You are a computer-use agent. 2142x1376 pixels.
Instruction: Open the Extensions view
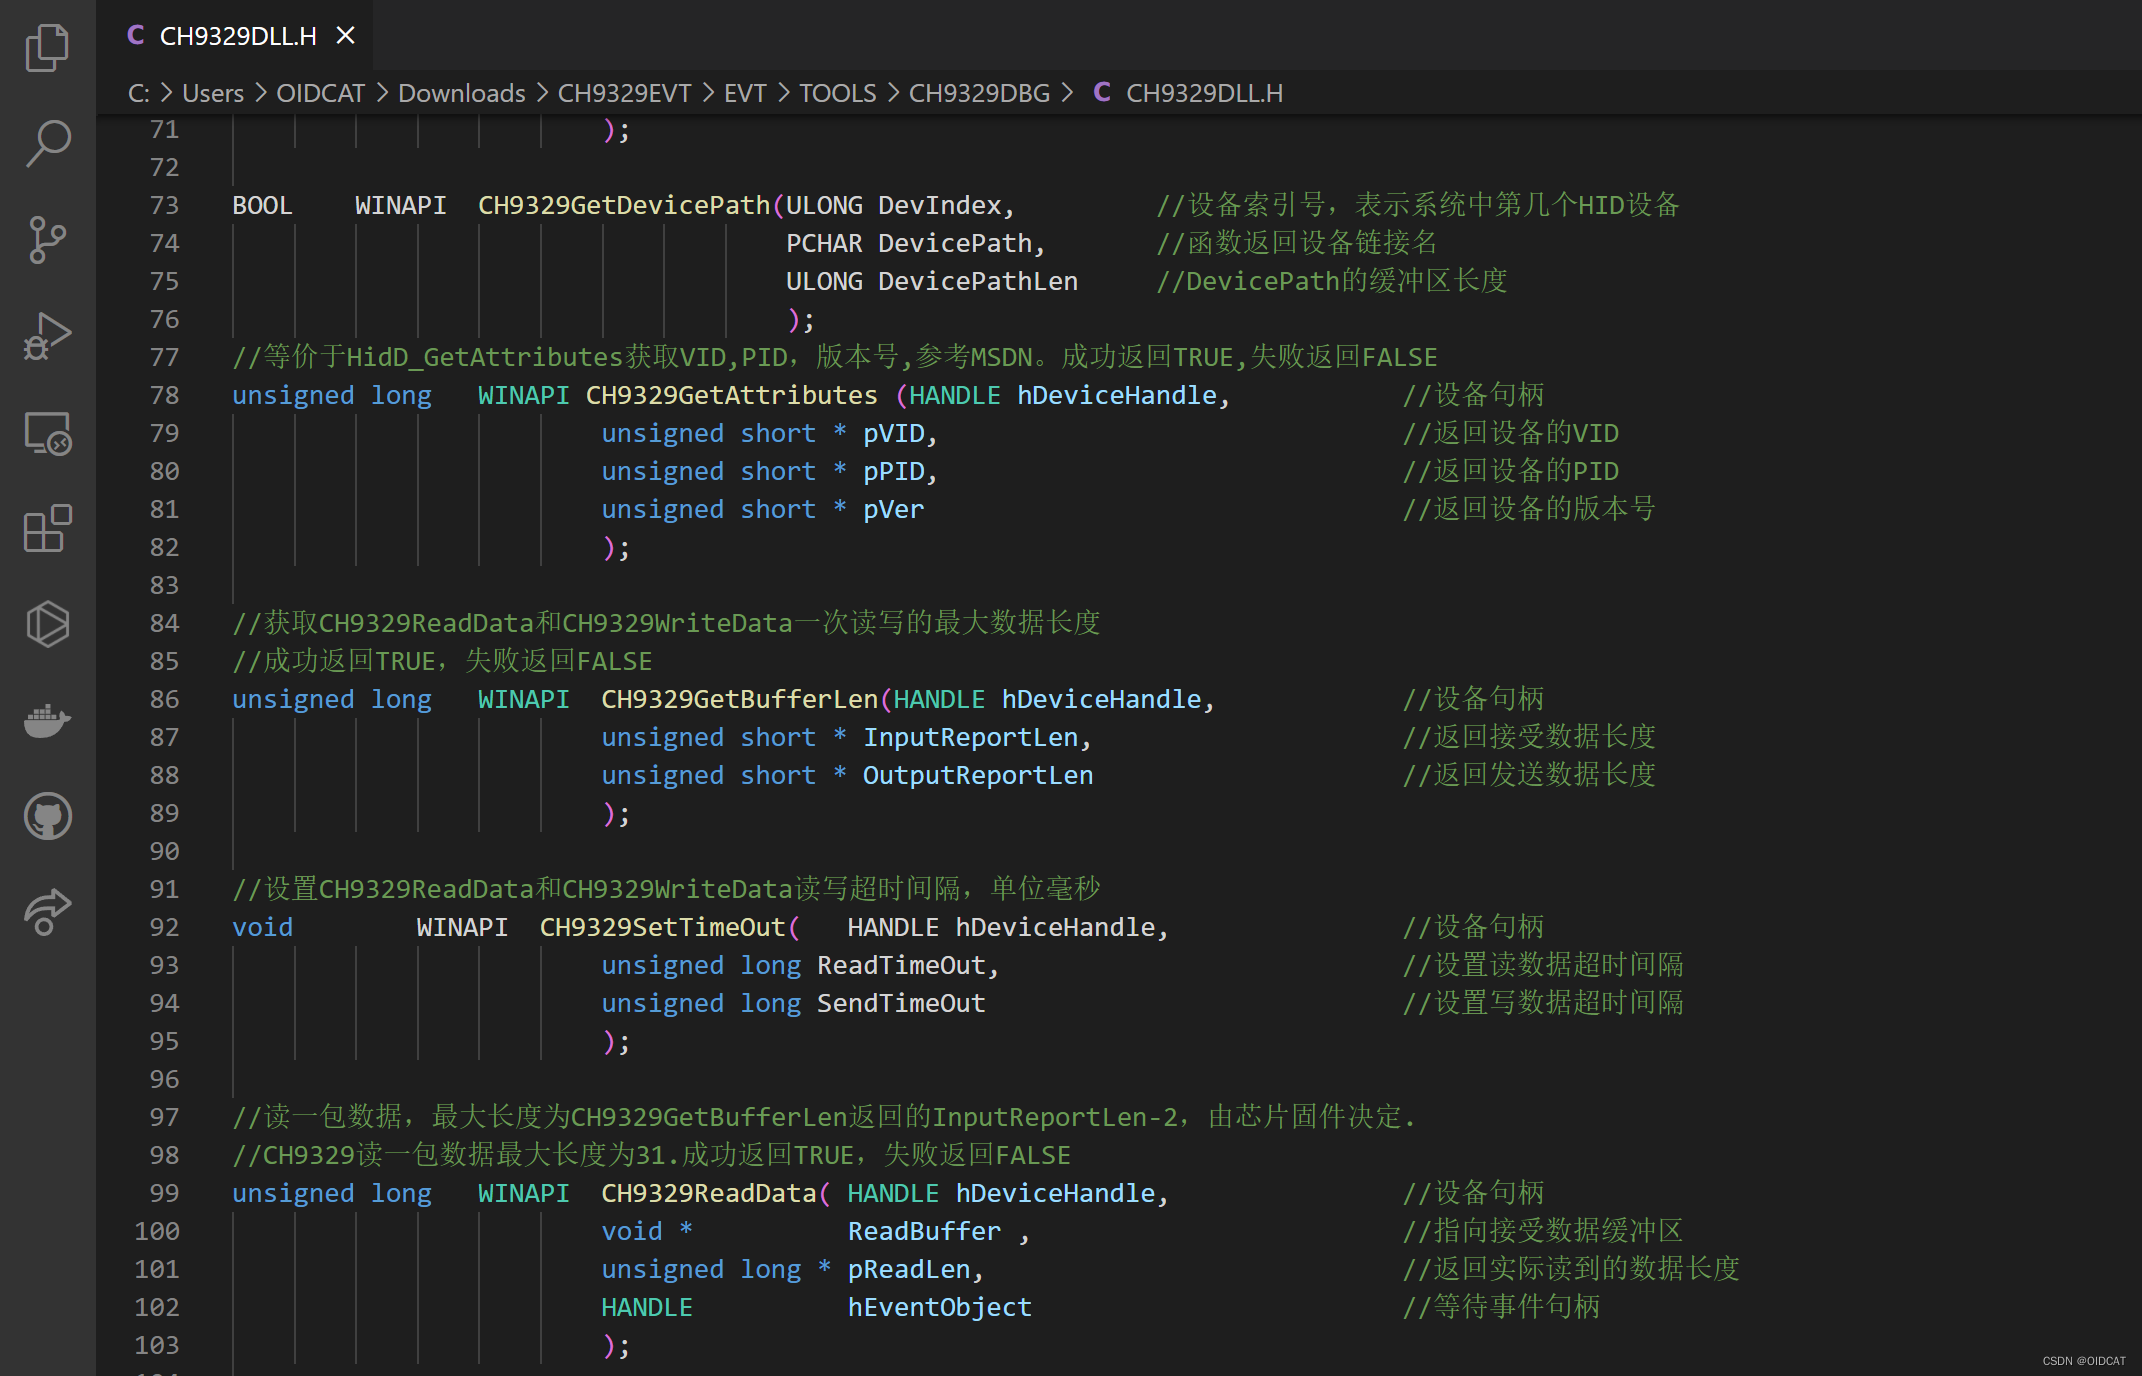(47, 528)
